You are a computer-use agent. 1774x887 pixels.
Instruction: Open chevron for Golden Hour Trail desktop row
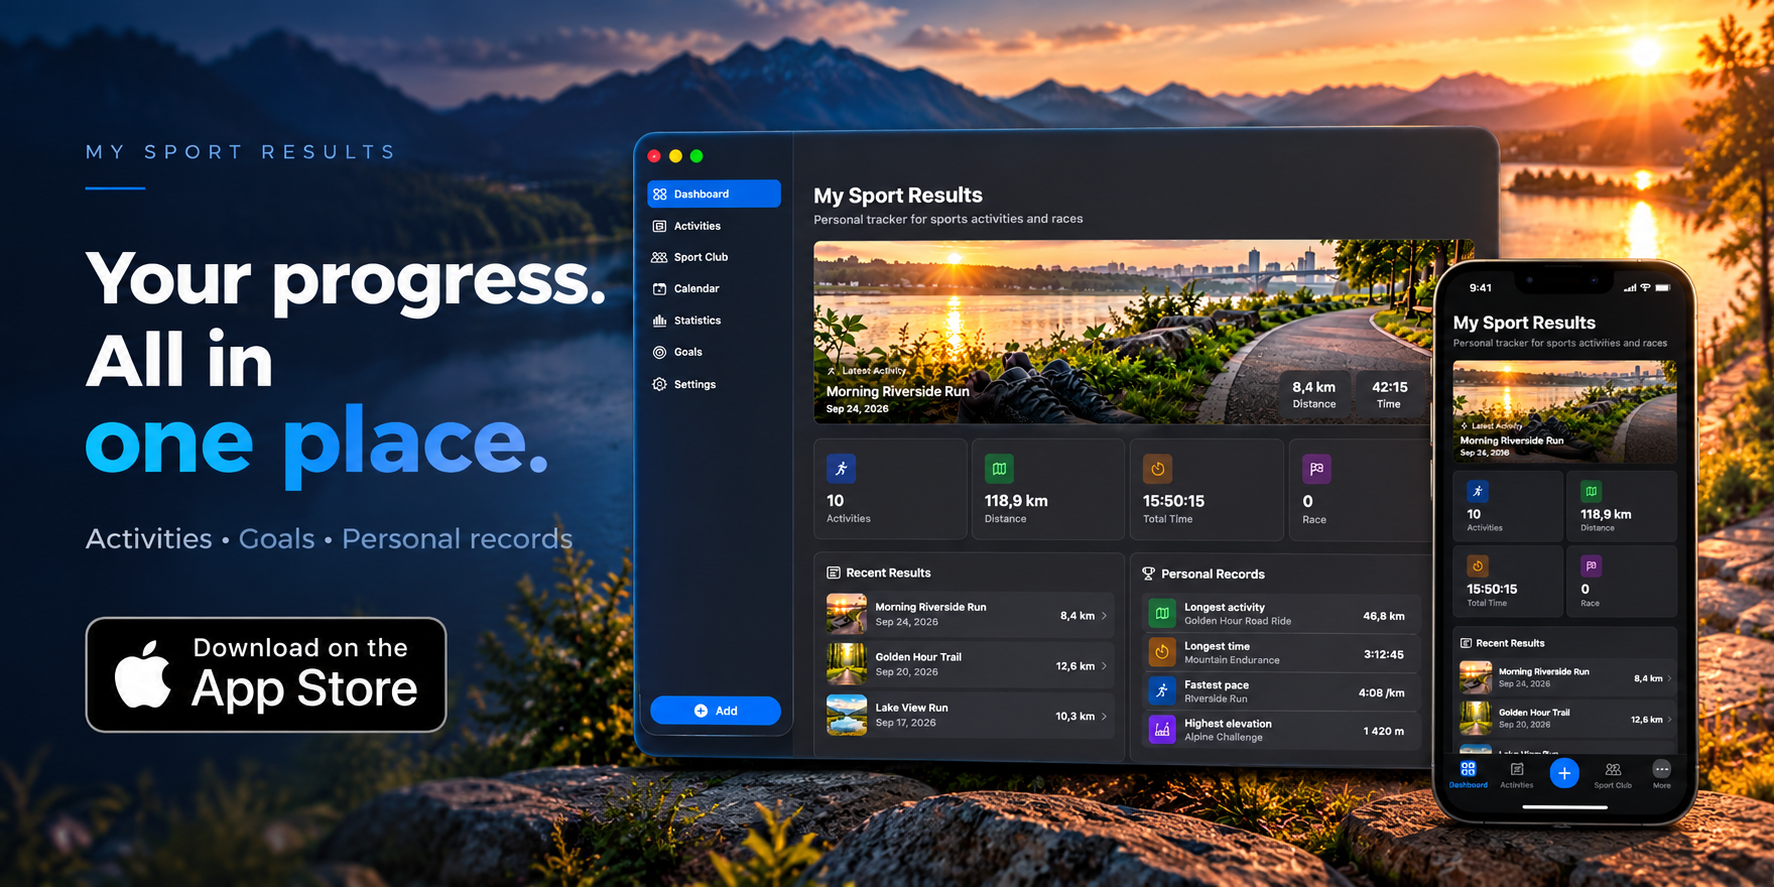point(1104,666)
